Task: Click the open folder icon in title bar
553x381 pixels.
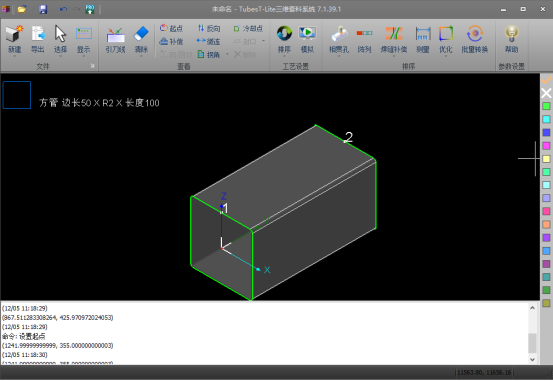Action: (22, 9)
